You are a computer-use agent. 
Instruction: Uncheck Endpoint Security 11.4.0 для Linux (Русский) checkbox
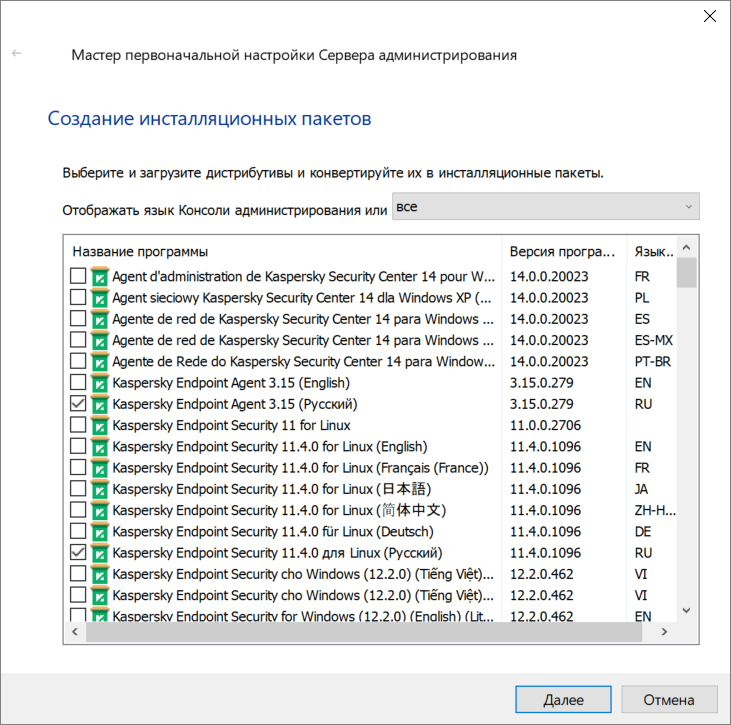(78, 552)
